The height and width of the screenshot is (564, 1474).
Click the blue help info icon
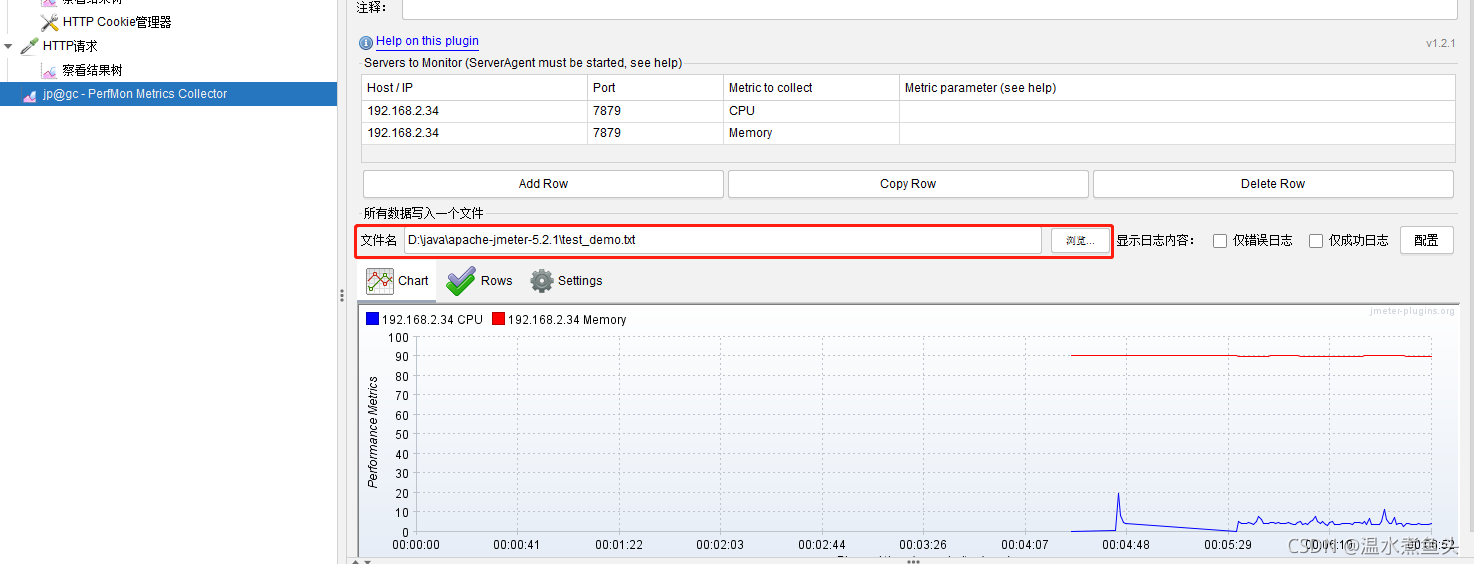[x=366, y=43]
